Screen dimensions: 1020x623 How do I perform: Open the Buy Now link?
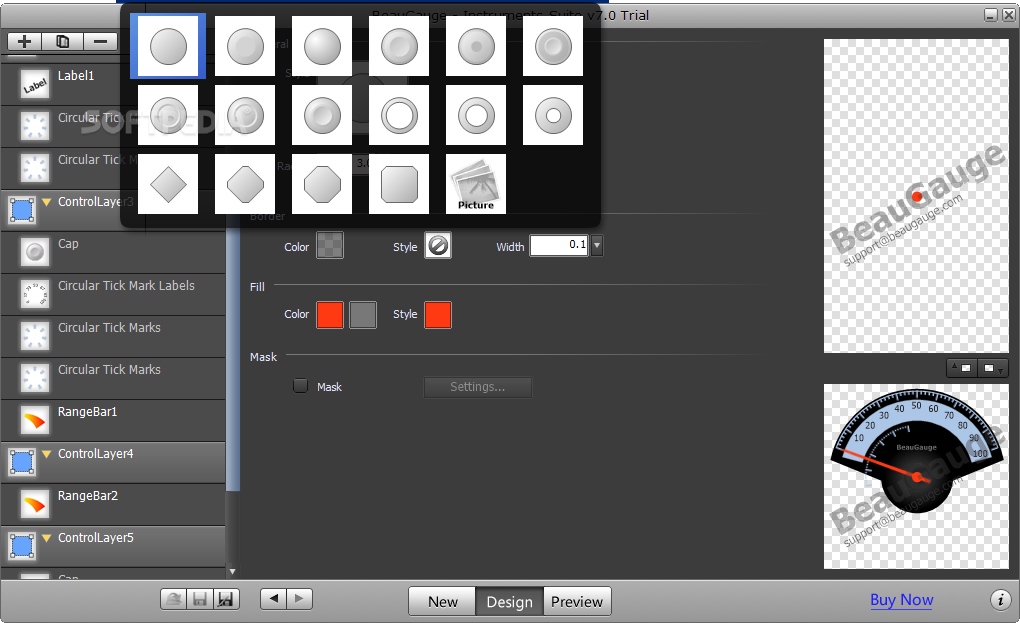click(902, 600)
